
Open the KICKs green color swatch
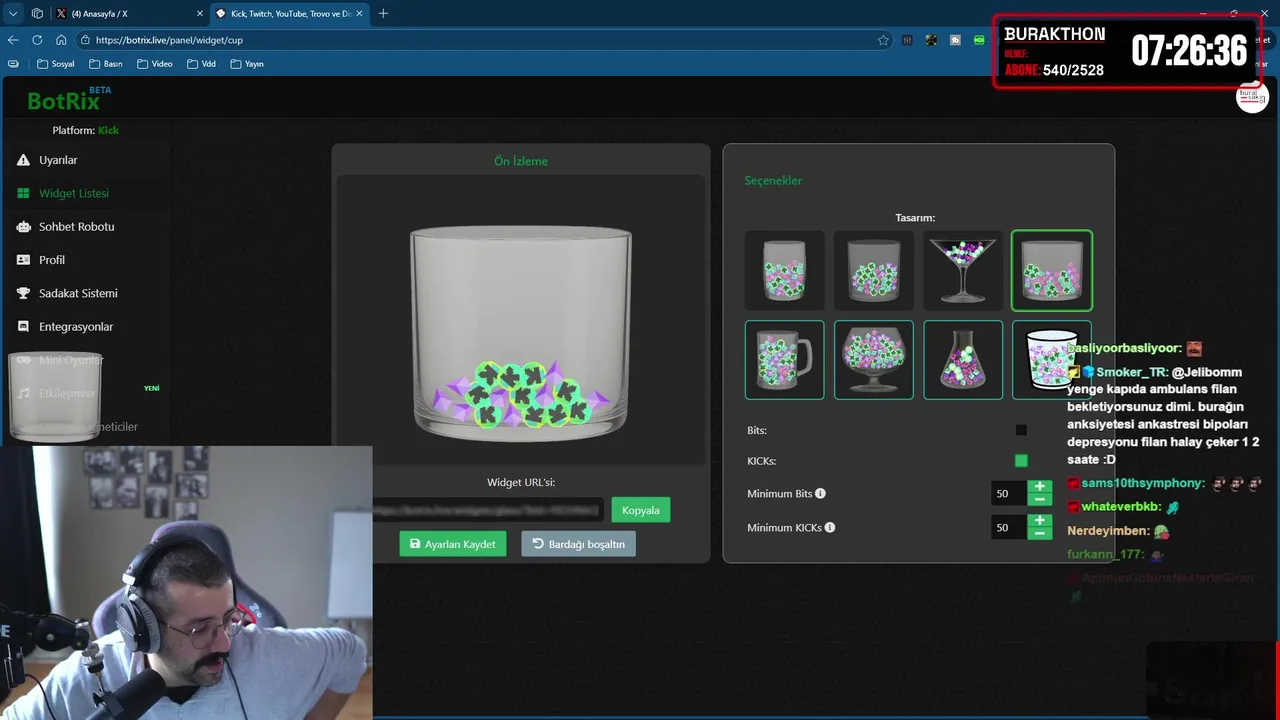coord(1021,461)
